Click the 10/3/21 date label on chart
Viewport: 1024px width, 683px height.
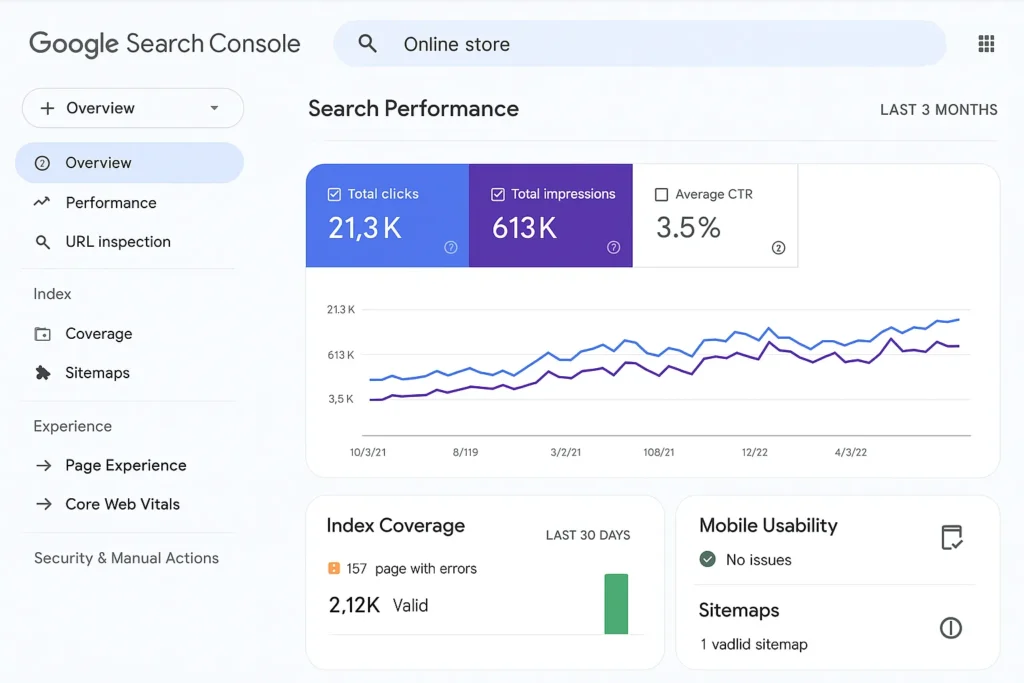(368, 452)
